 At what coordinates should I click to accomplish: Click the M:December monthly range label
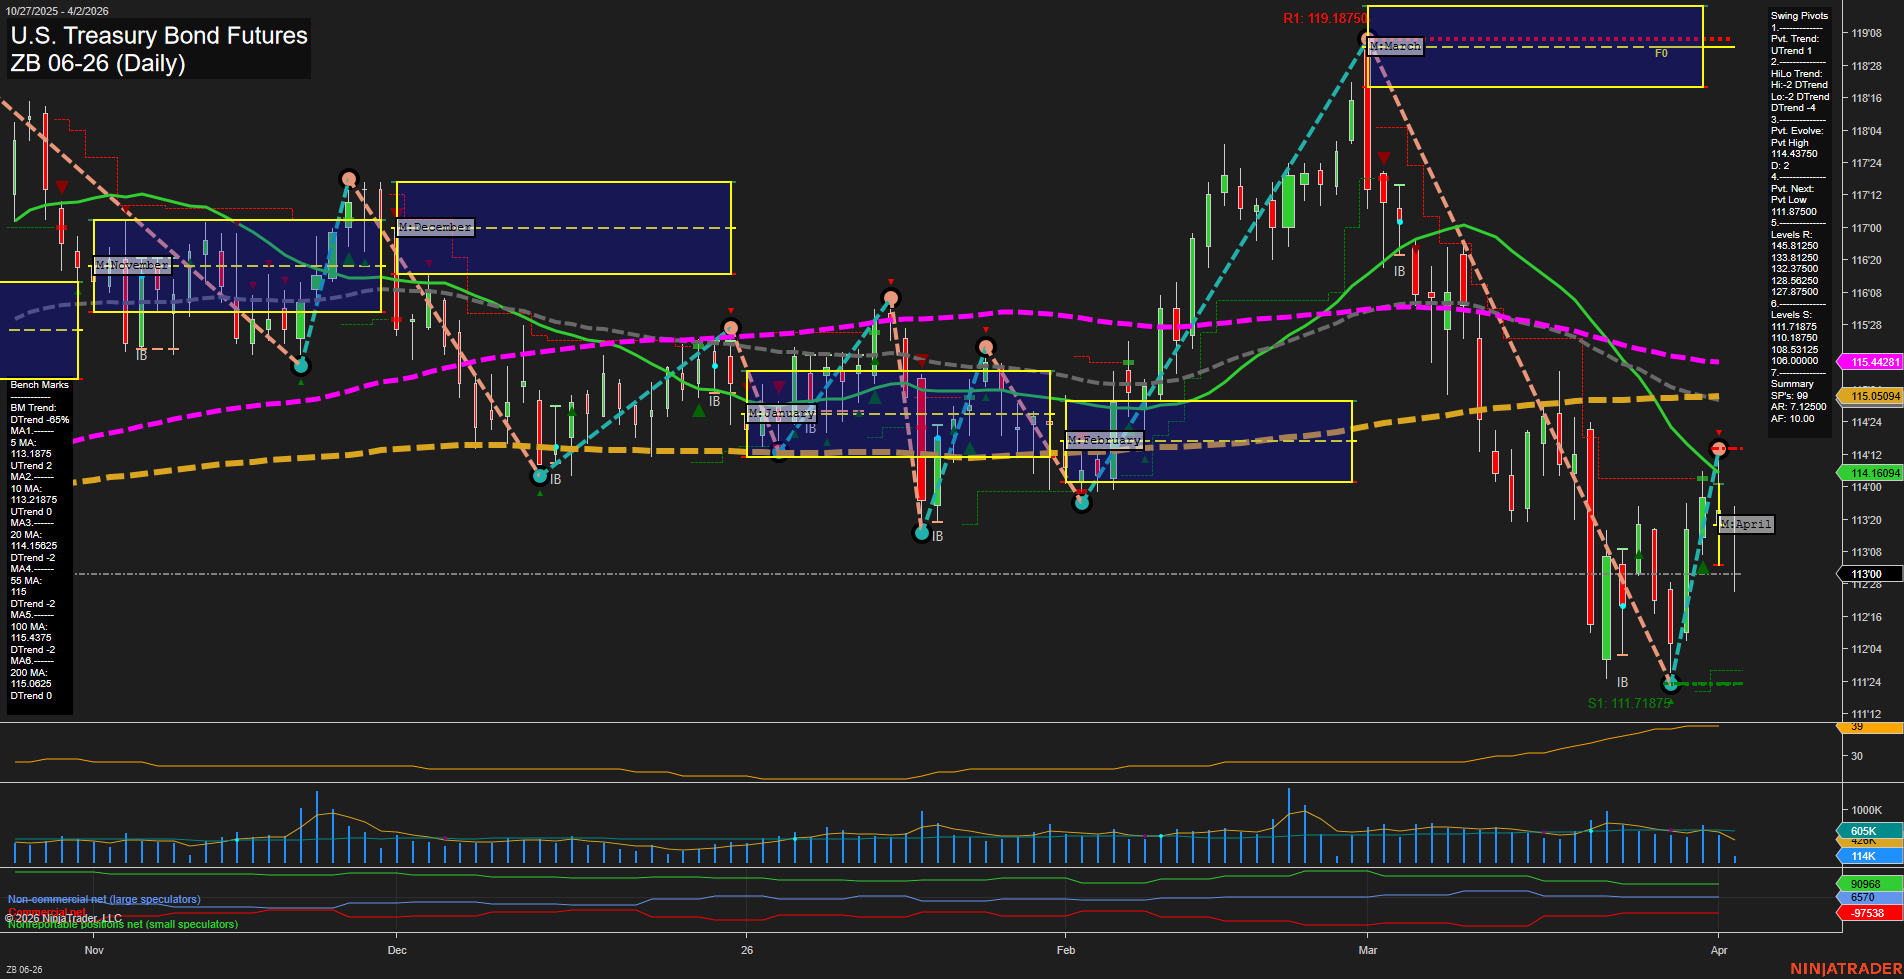pyautogui.click(x=435, y=228)
